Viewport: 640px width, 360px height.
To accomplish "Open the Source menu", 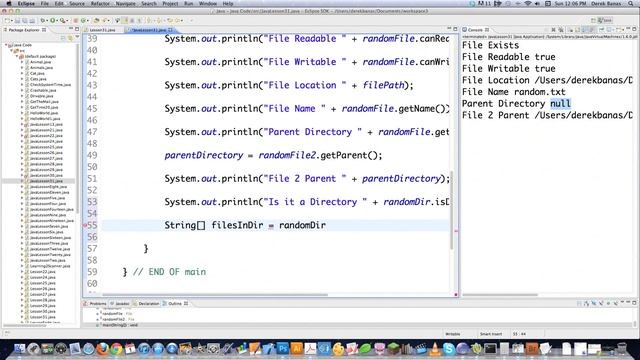I will coord(77,3).
